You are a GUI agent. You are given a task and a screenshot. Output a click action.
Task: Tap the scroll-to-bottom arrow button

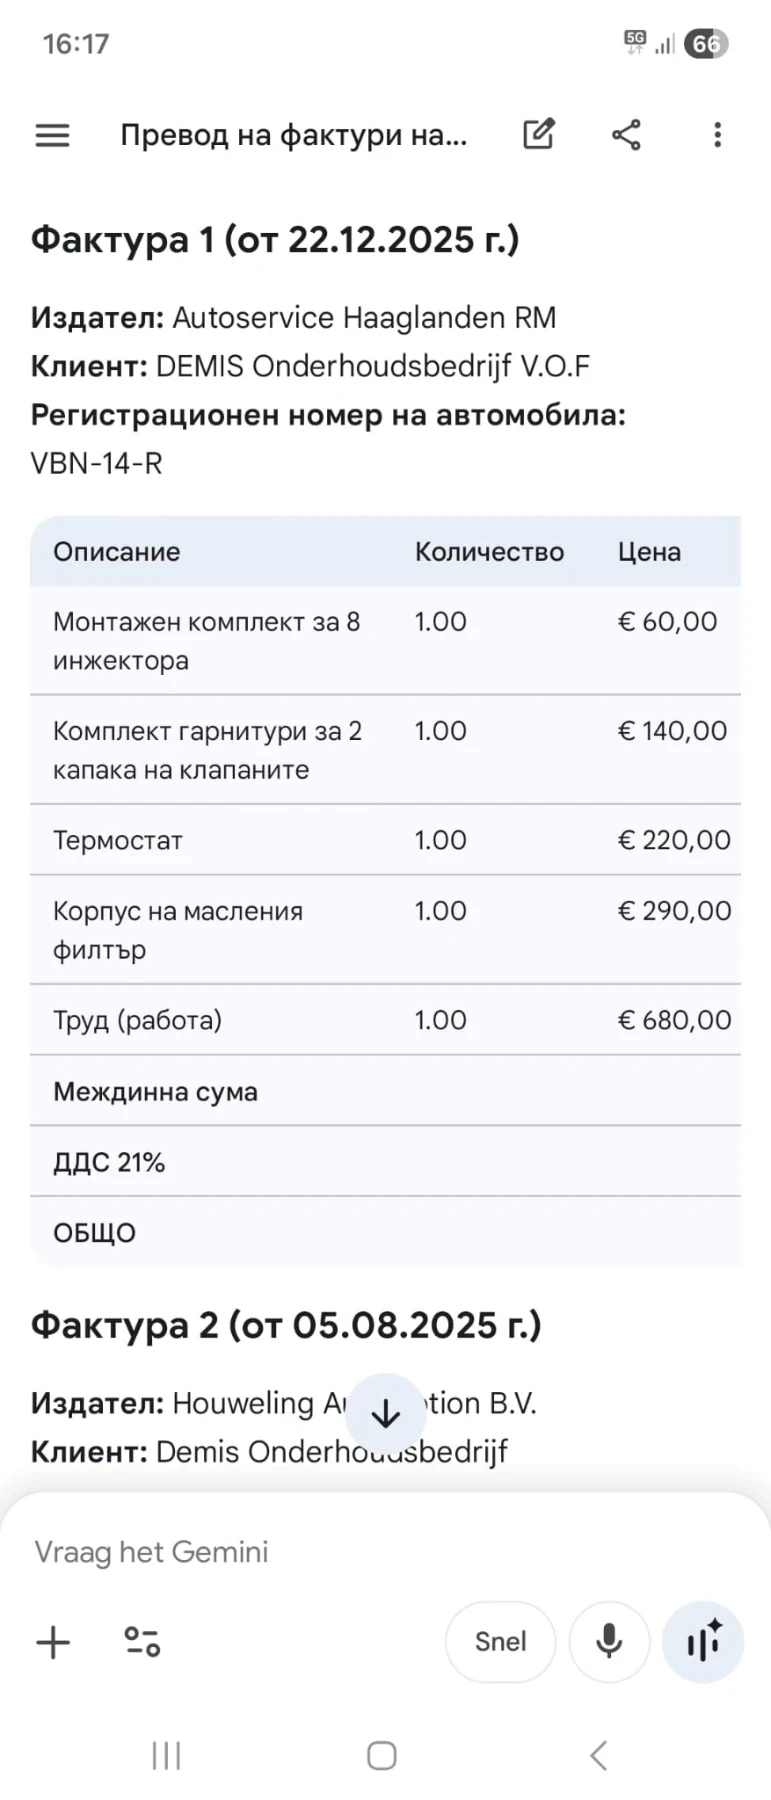pyautogui.click(x=385, y=1413)
